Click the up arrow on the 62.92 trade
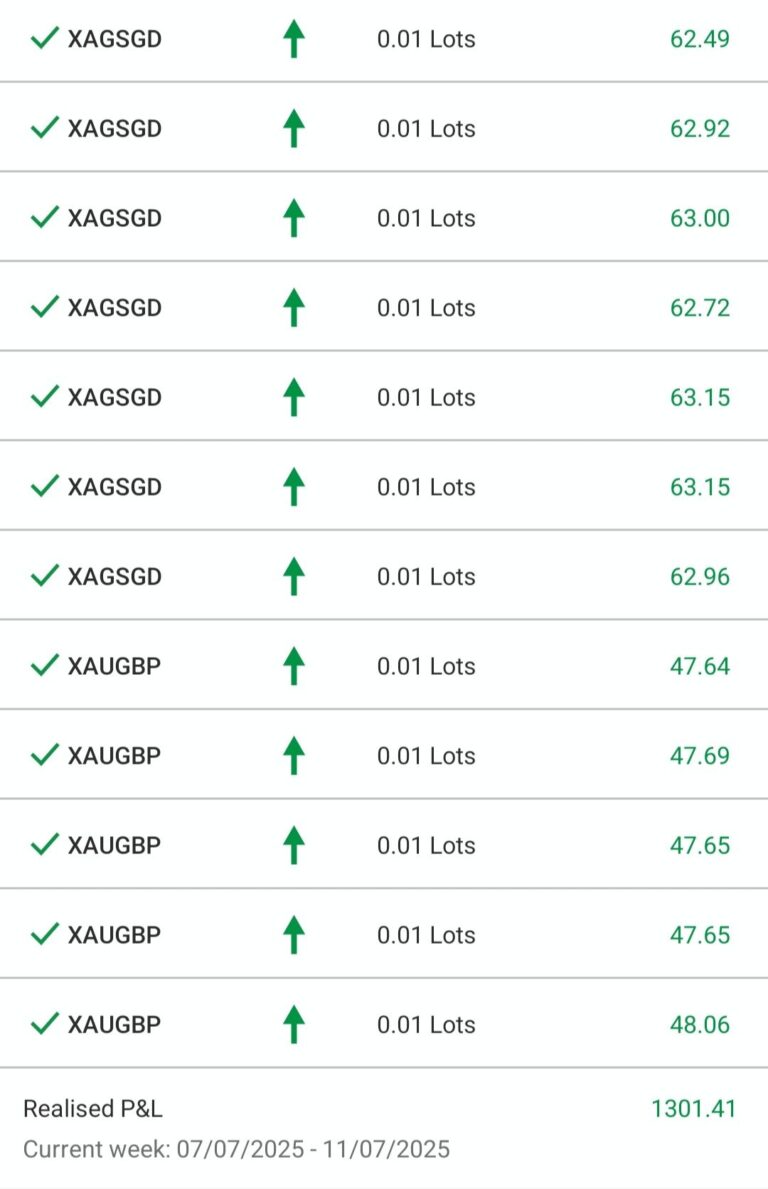Screen dimensions: 768x1189 tap(293, 127)
